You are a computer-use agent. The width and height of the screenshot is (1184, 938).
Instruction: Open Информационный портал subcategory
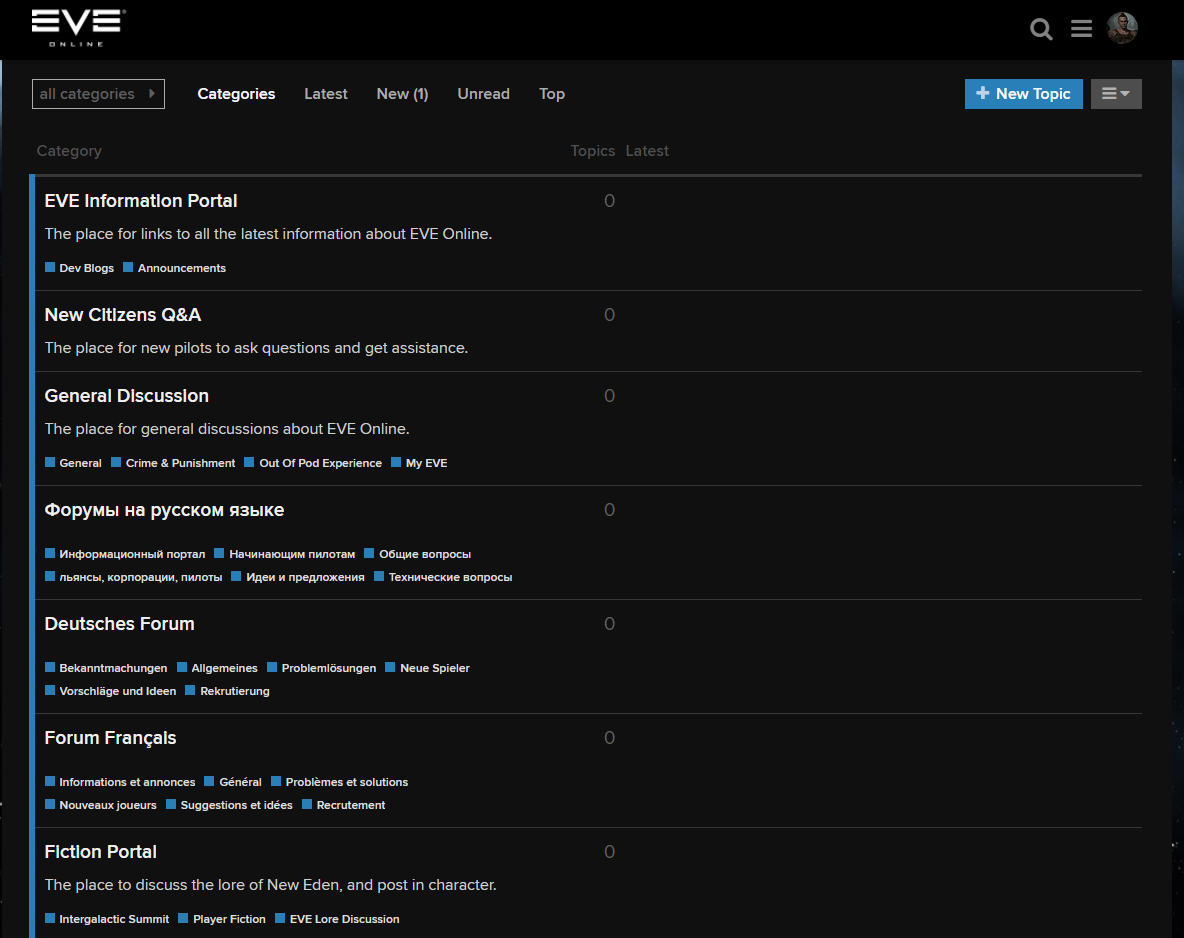125,554
